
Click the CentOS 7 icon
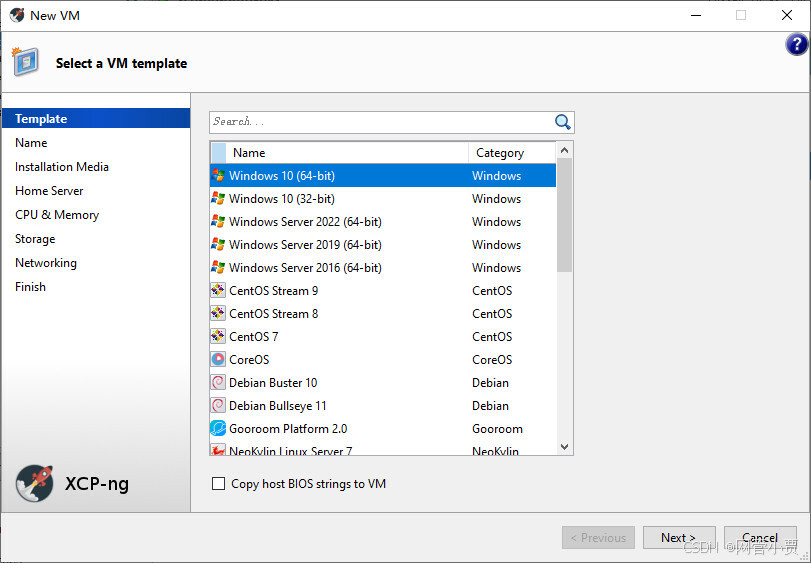coord(218,337)
